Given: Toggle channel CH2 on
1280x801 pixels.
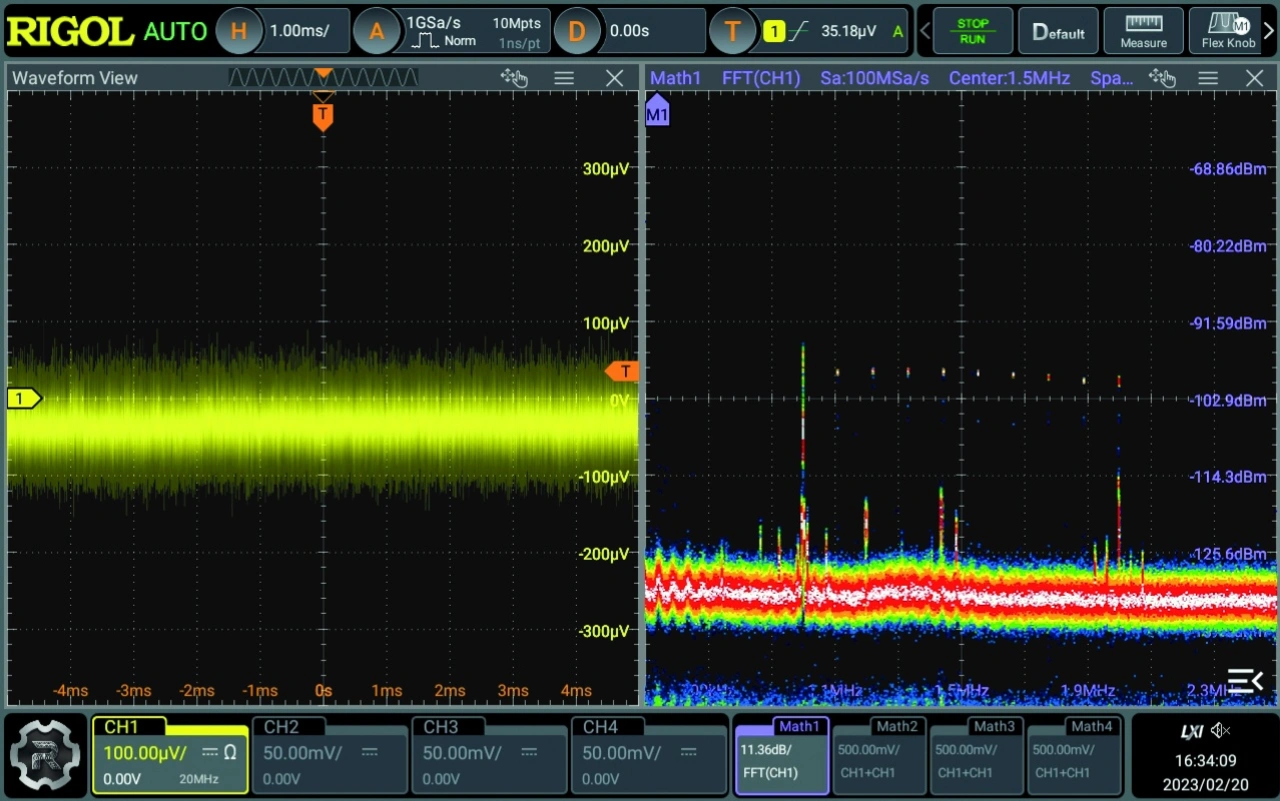Looking at the screenshot, I should 329,755.
